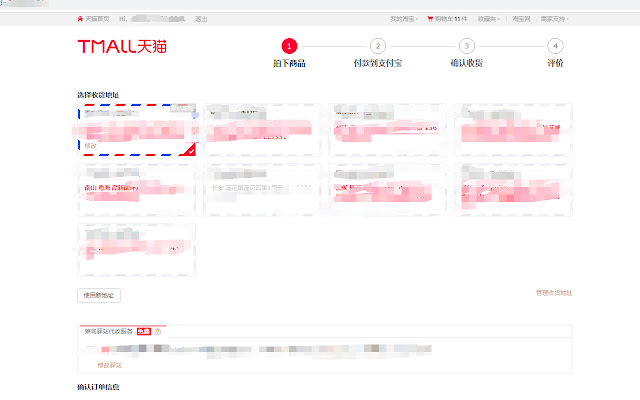Click 修改 on the selected address card
Viewport: 640px width, 400px height.
pyautogui.click(x=91, y=146)
